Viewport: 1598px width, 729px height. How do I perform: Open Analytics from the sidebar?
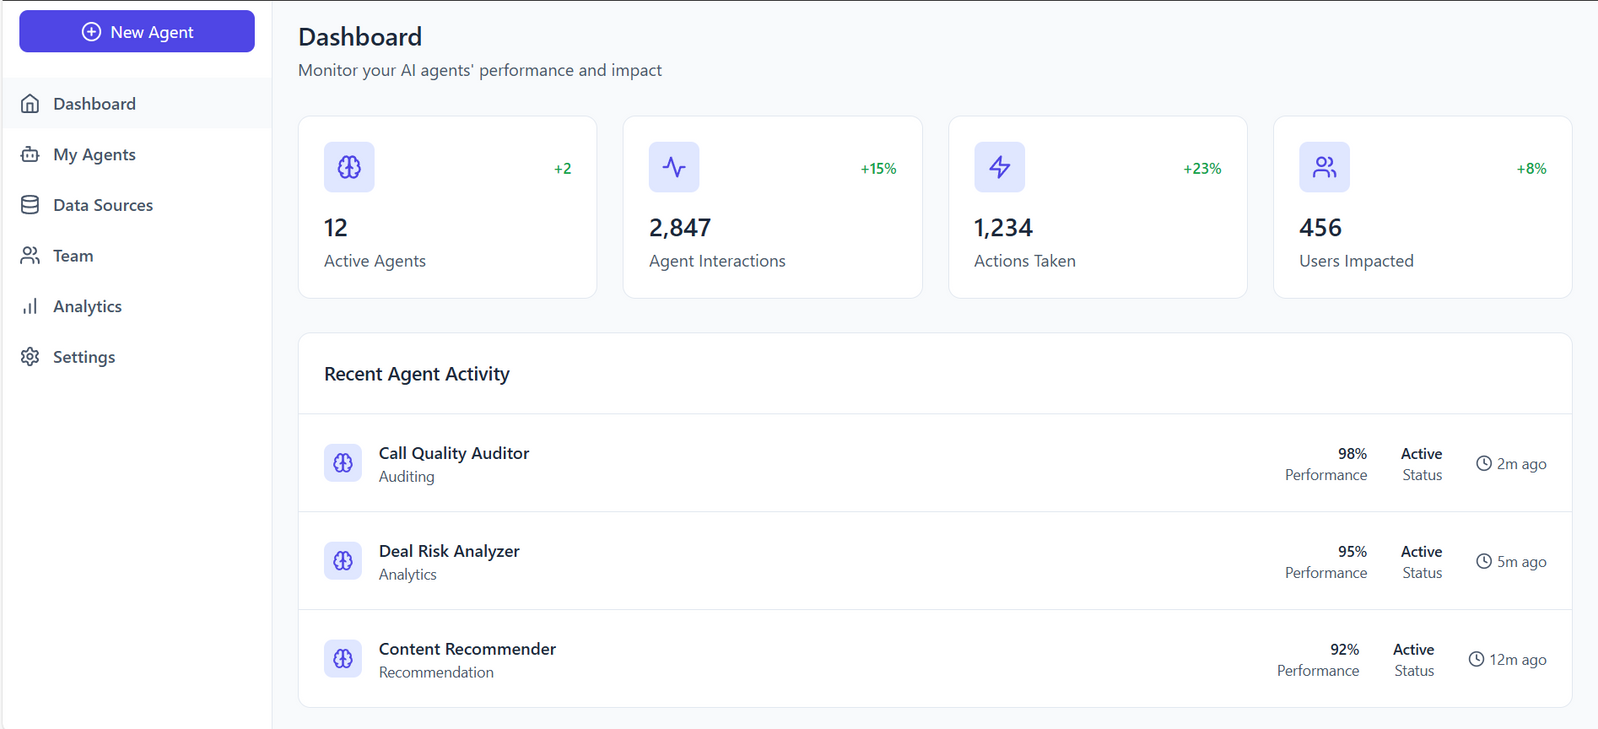87,307
